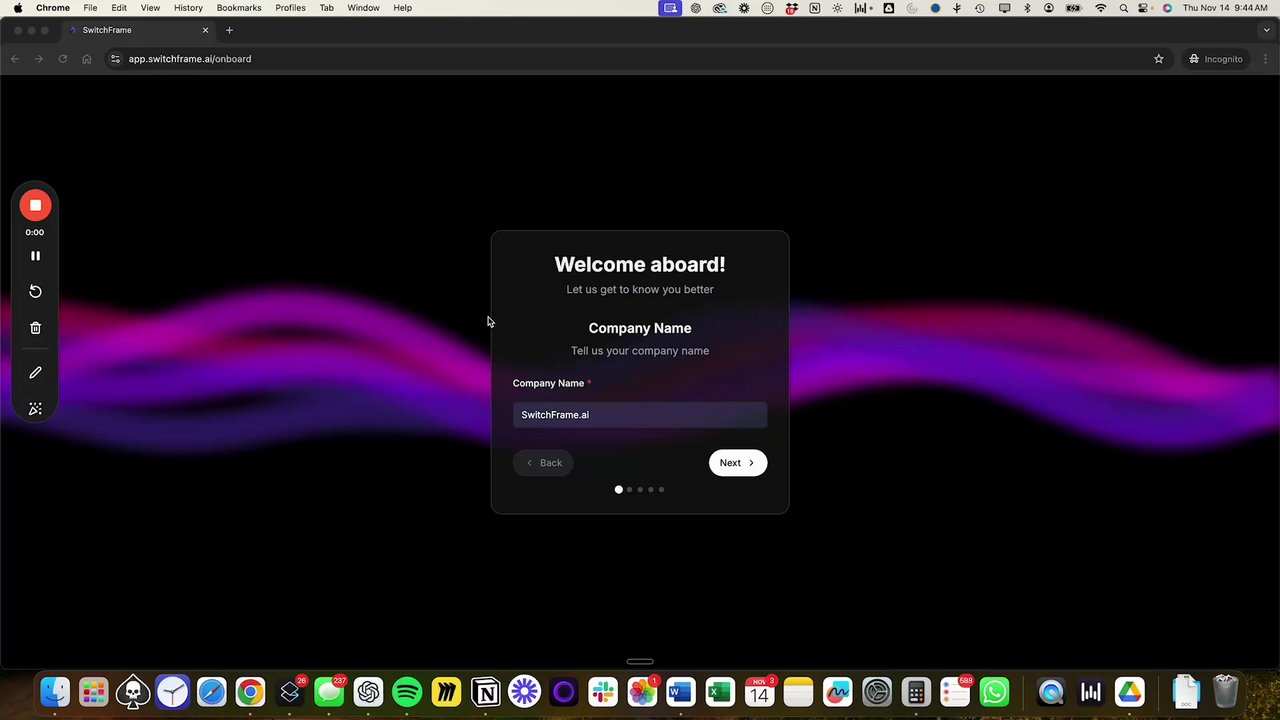Viewport: 1280px width, 720px height.
Task: Close the SwitchFrame tab
Action: 205,30
